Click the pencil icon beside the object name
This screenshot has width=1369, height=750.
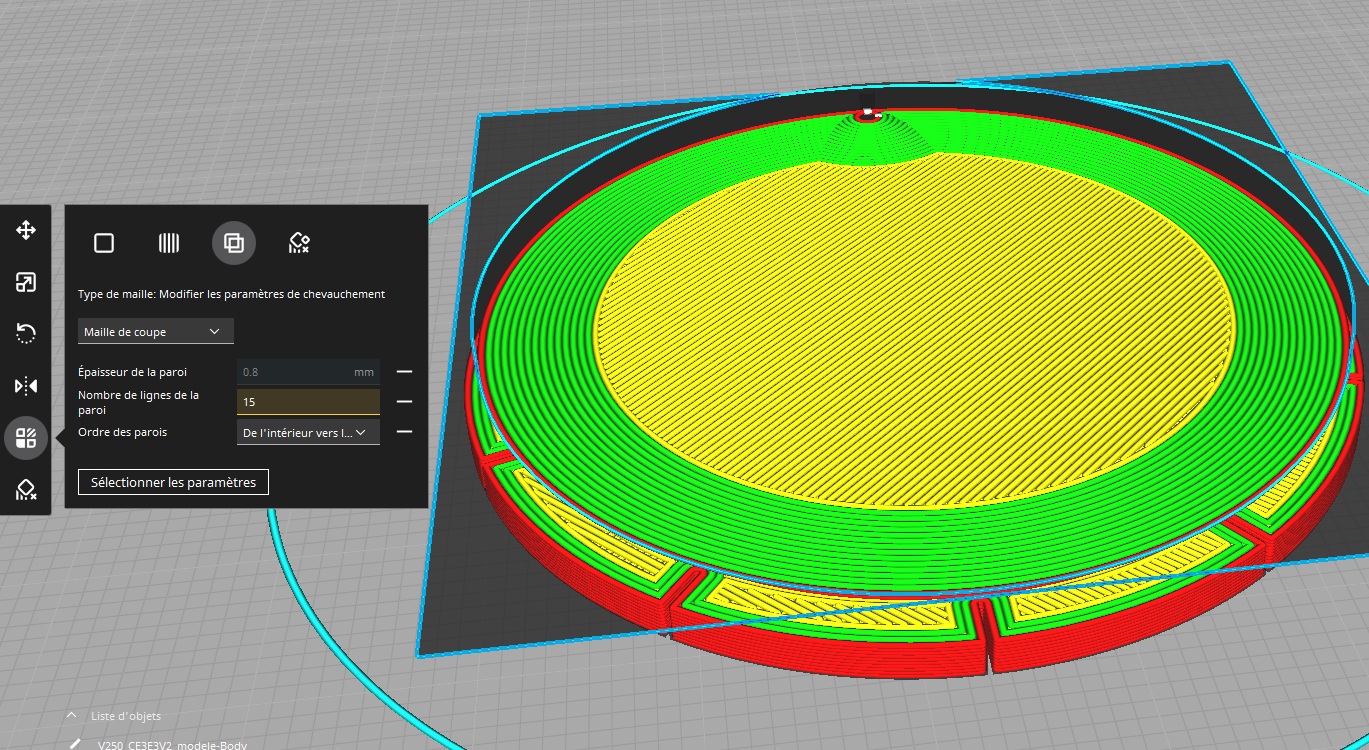point(75,745)
